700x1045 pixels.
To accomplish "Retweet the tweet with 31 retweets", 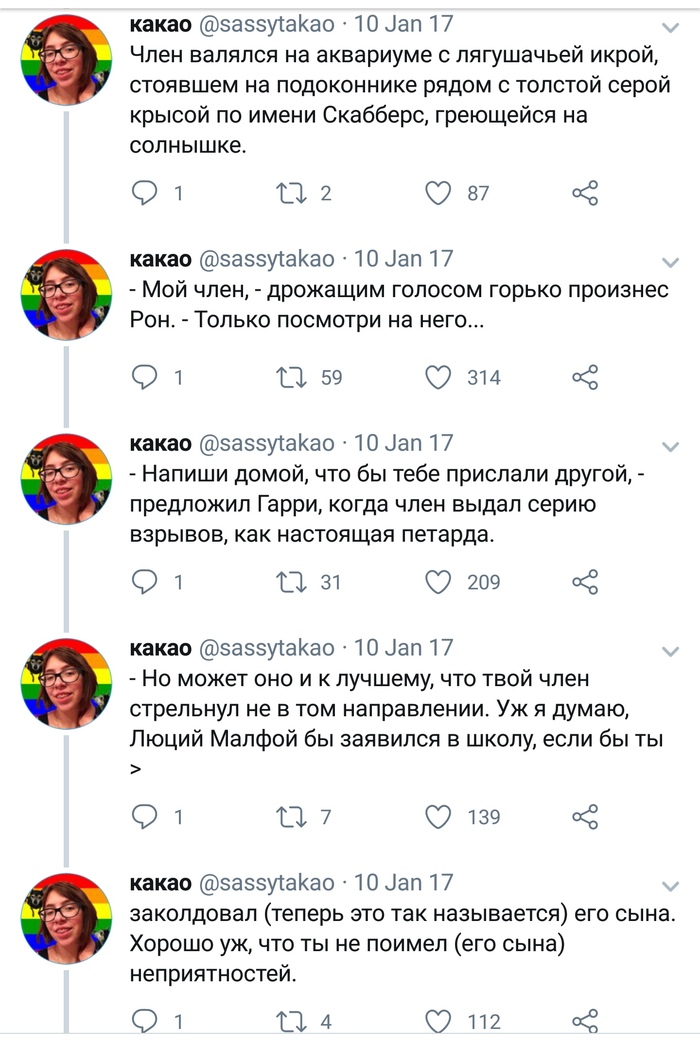I will coord(290,581).
